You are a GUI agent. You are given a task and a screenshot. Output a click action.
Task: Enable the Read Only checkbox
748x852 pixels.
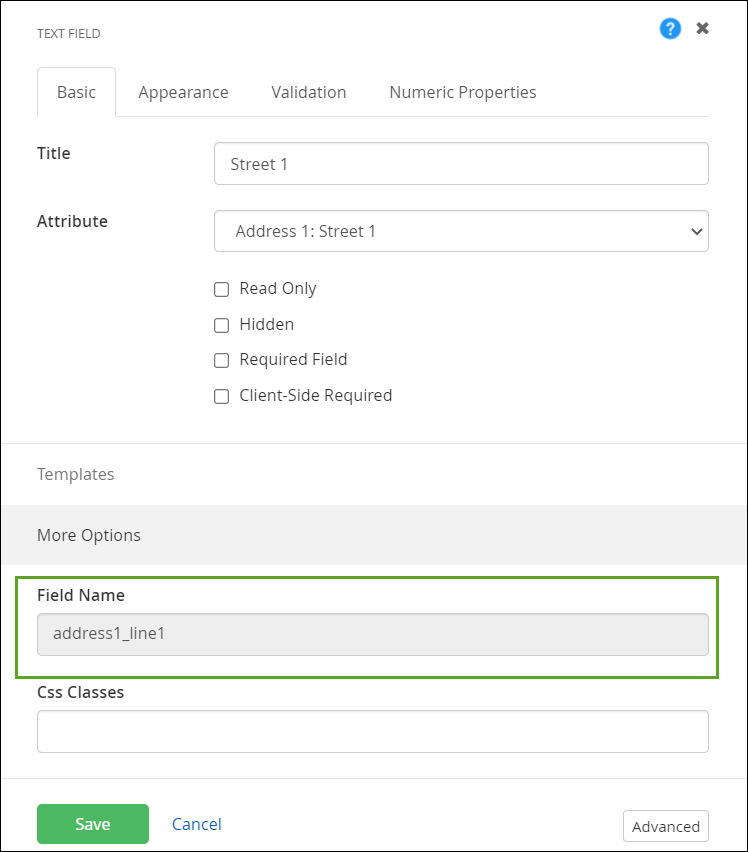(222, 289)
